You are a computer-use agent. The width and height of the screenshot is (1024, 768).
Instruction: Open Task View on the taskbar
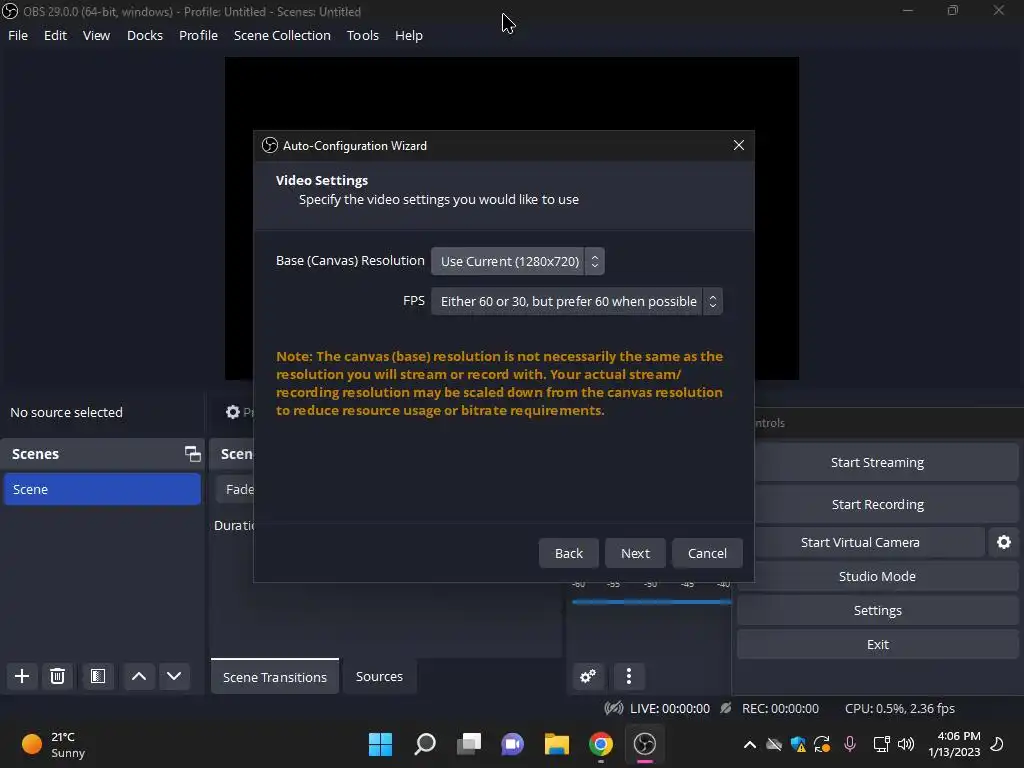pyautogui.click(x=468, y=744)
